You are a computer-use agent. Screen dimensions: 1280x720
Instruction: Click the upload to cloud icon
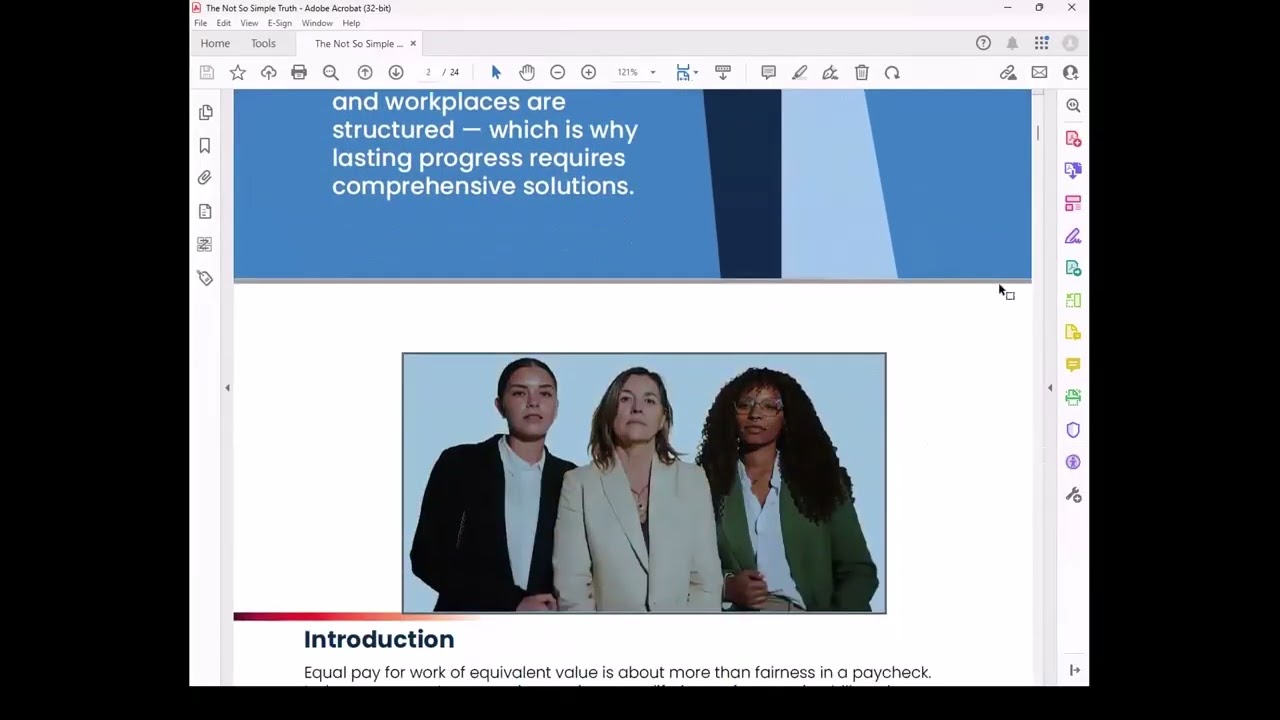click(x=268, y=72)
